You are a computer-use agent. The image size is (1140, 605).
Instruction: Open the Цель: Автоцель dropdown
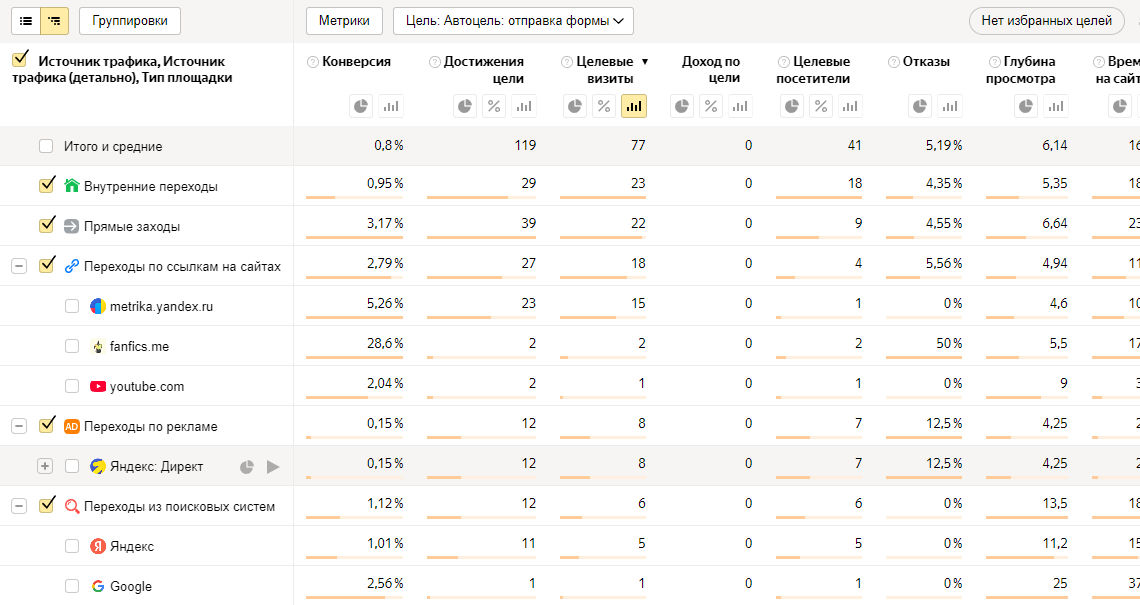pos(513,20)
